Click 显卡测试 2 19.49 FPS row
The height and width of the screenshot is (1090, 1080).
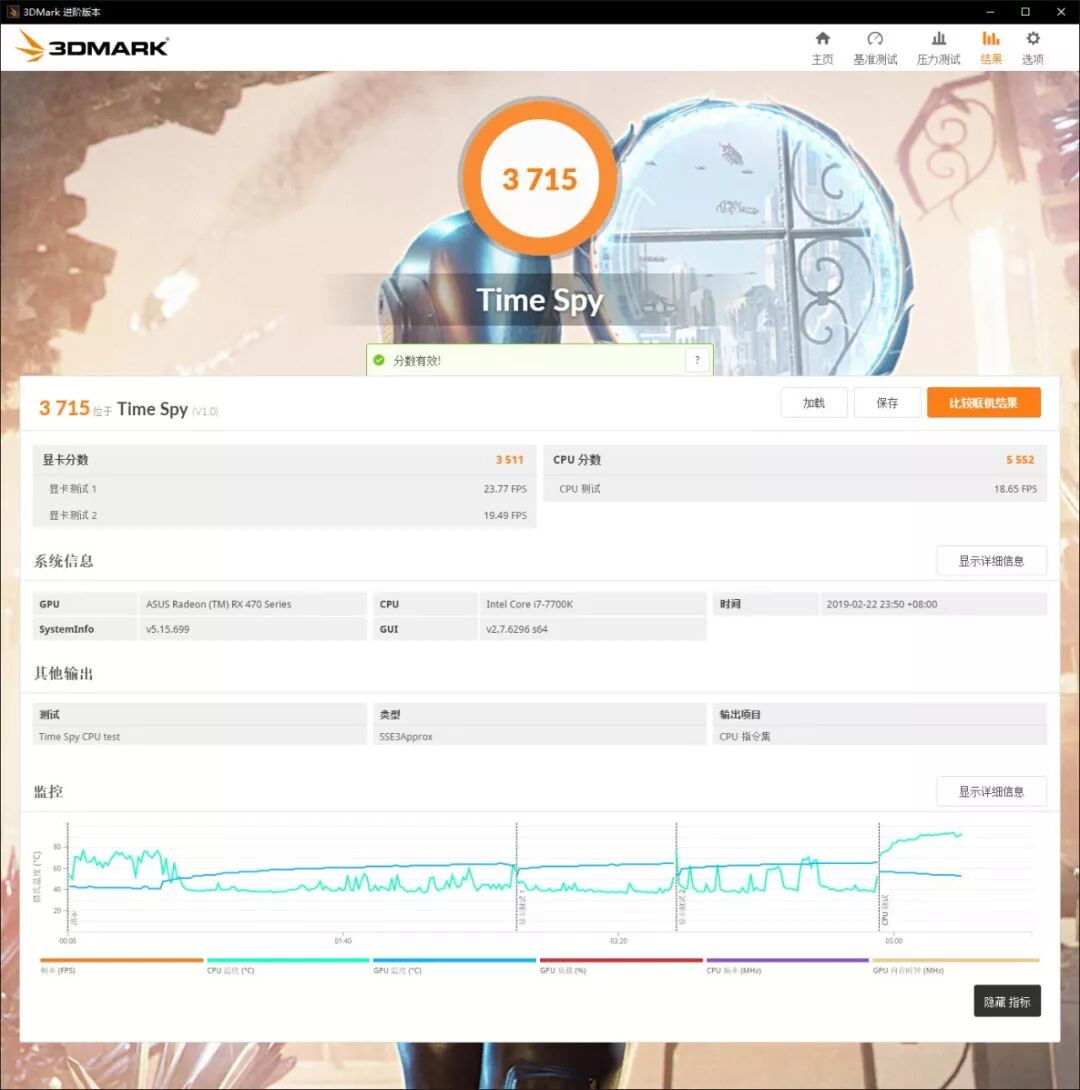click(x=284, y=515)
